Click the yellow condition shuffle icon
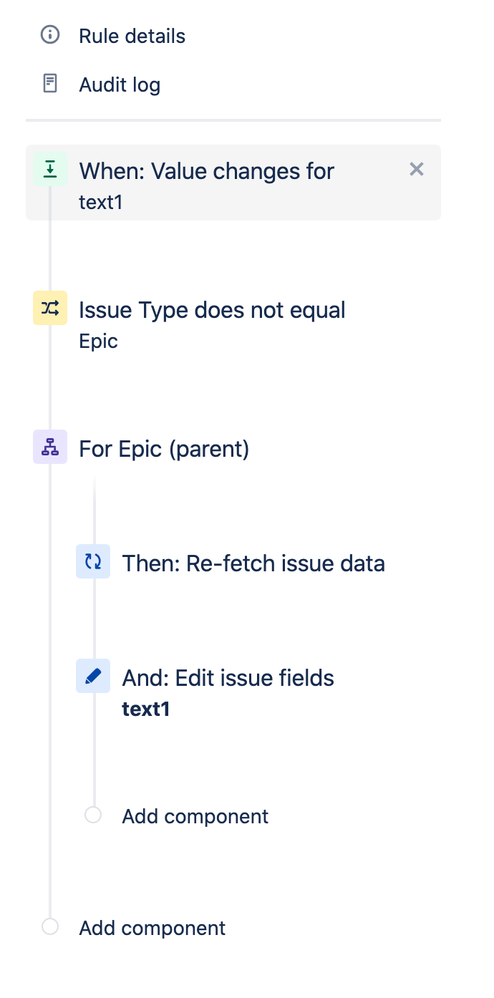 click(50, 309)
